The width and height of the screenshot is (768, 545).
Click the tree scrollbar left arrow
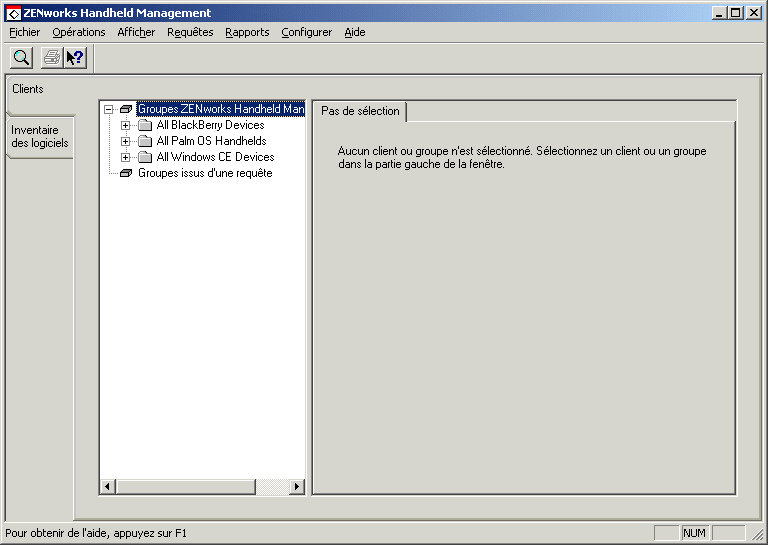108,487
